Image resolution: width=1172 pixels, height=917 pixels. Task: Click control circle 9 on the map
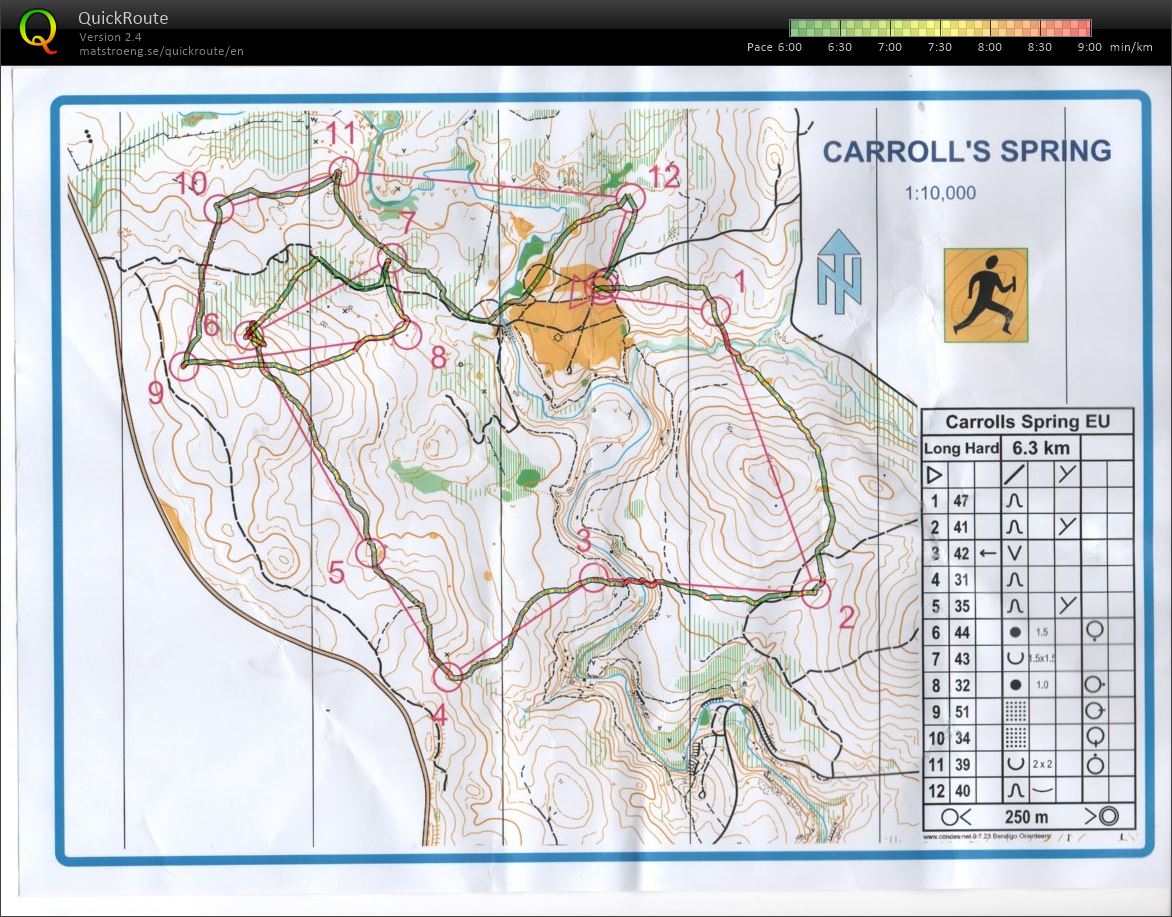point(184,366)
